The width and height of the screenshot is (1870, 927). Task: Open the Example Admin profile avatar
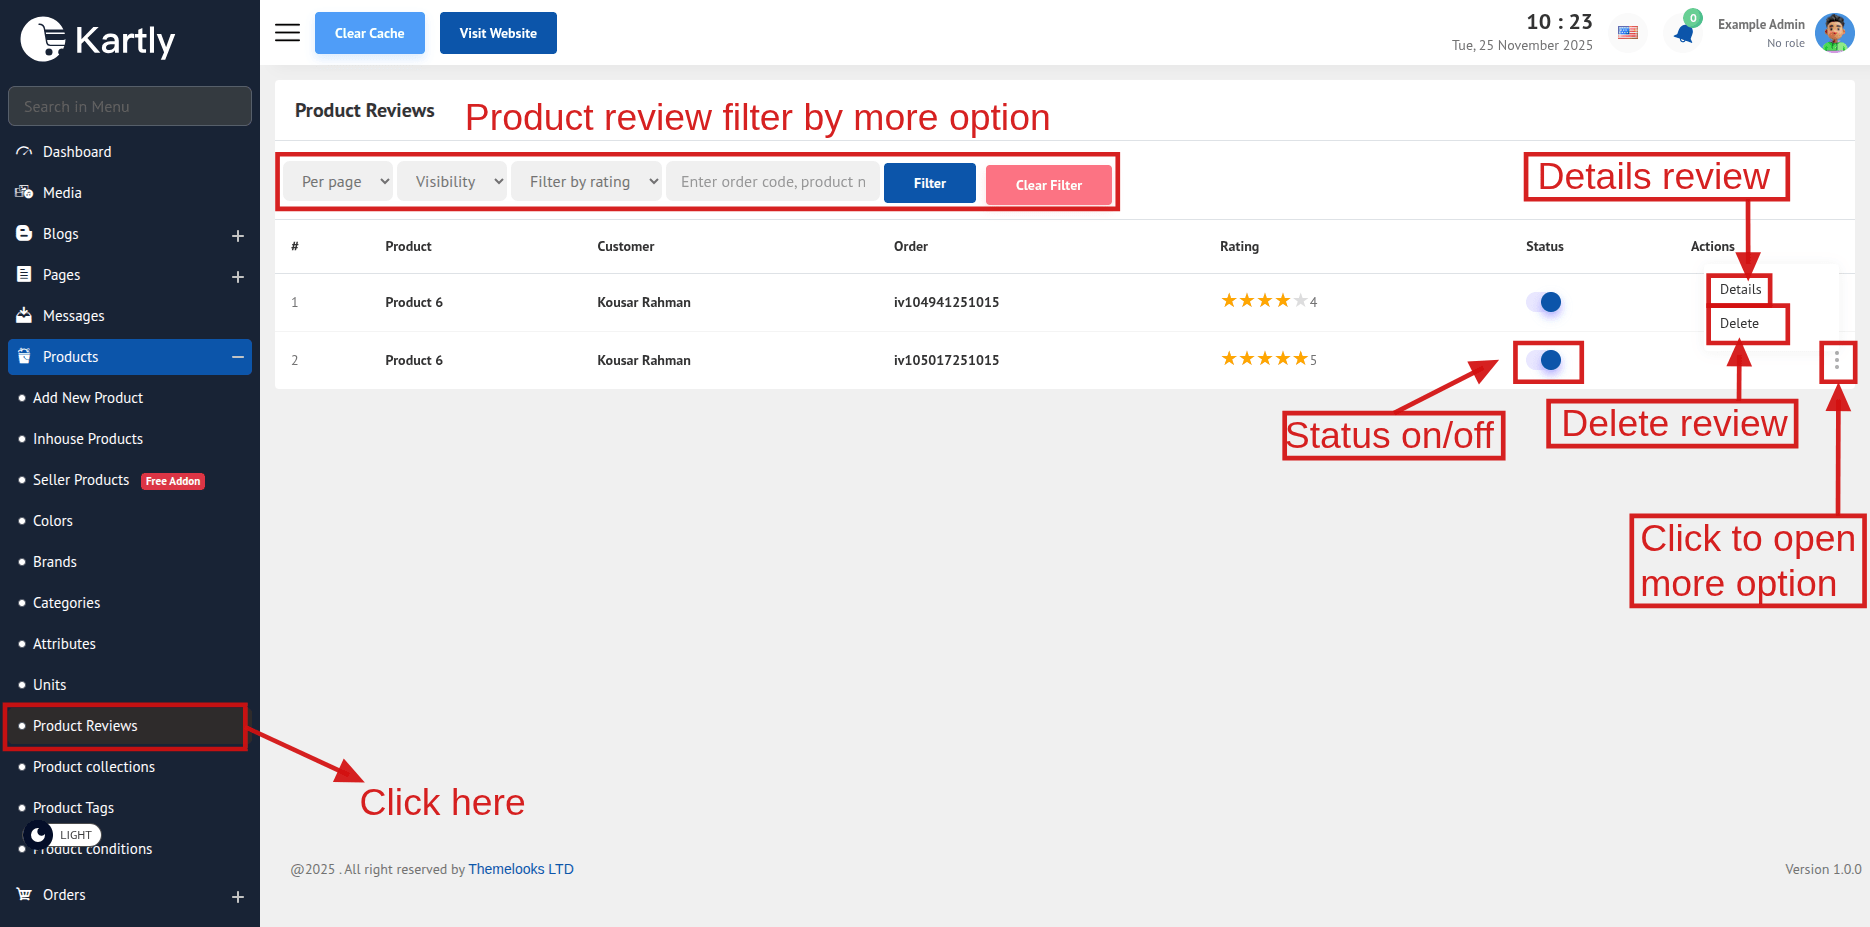point(1834,33)
